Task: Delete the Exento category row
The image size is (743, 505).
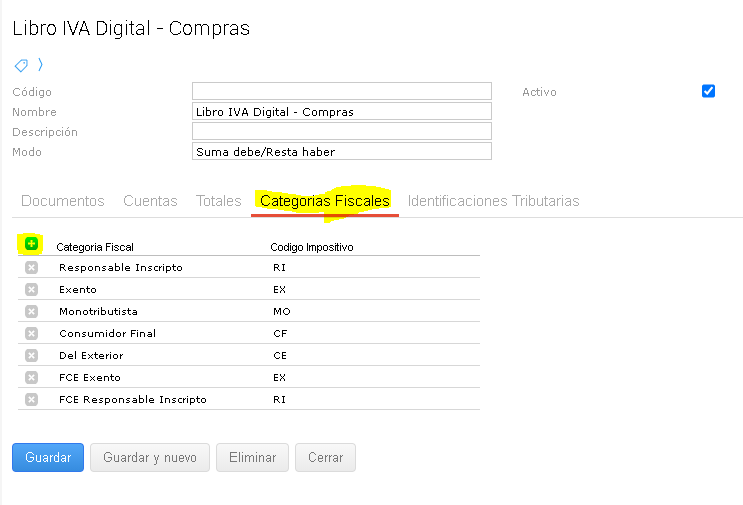Action: [x=31, y=290]
